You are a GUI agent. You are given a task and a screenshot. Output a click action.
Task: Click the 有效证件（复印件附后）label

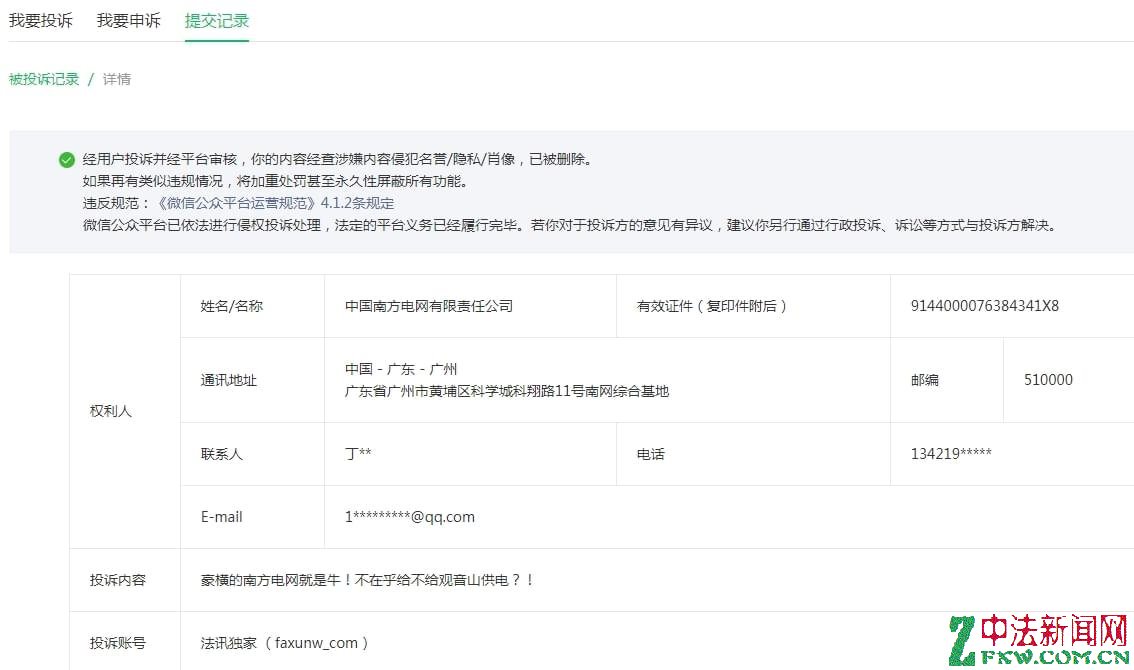click(712, 306)
